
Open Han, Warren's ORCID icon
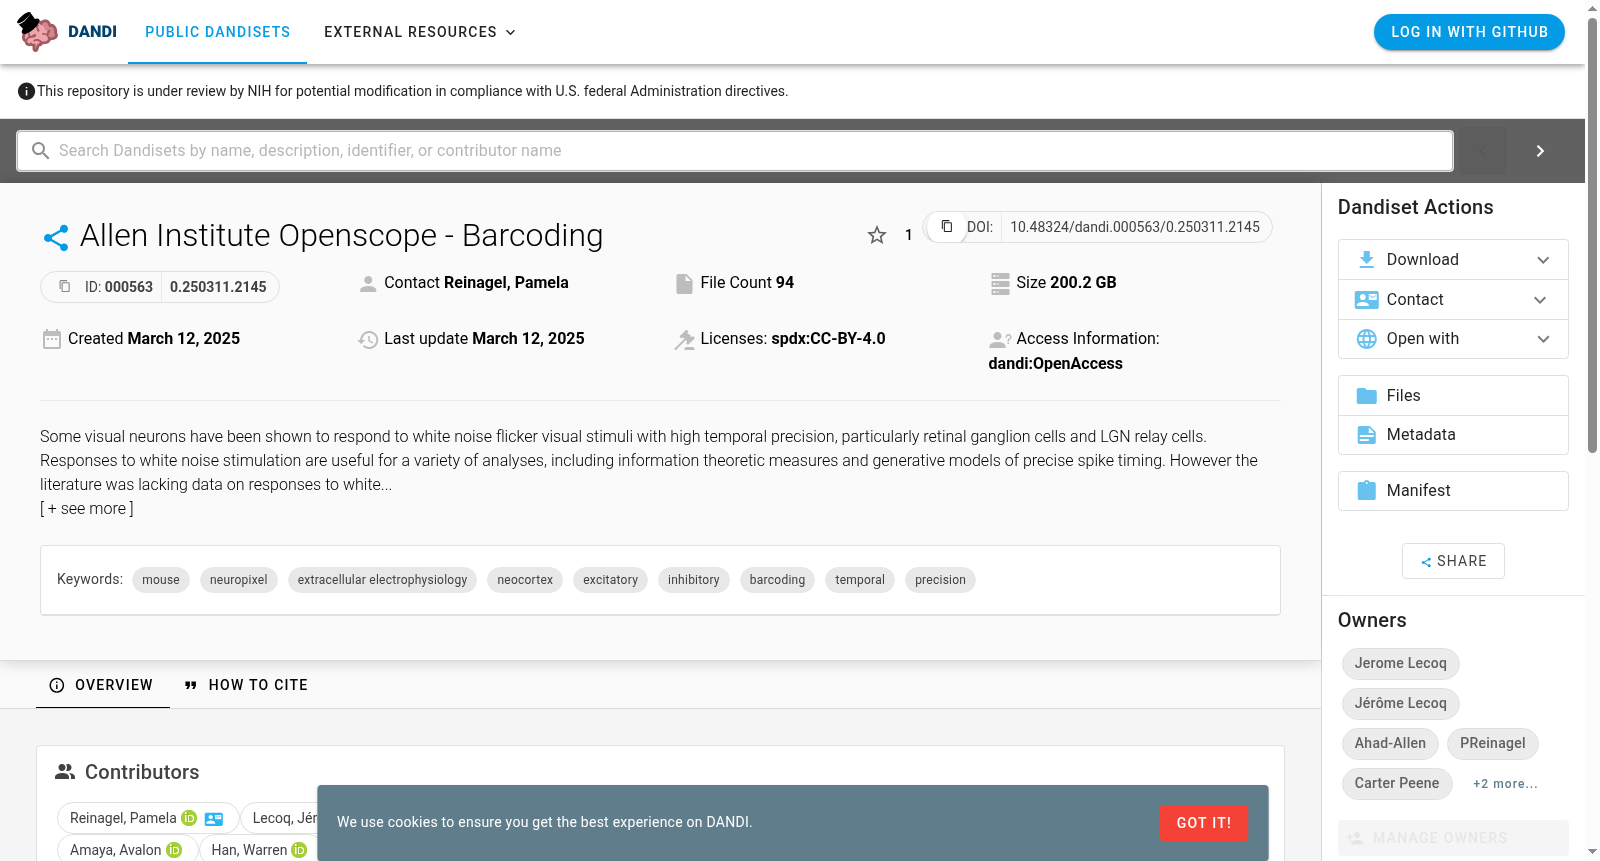pos(299,850)
